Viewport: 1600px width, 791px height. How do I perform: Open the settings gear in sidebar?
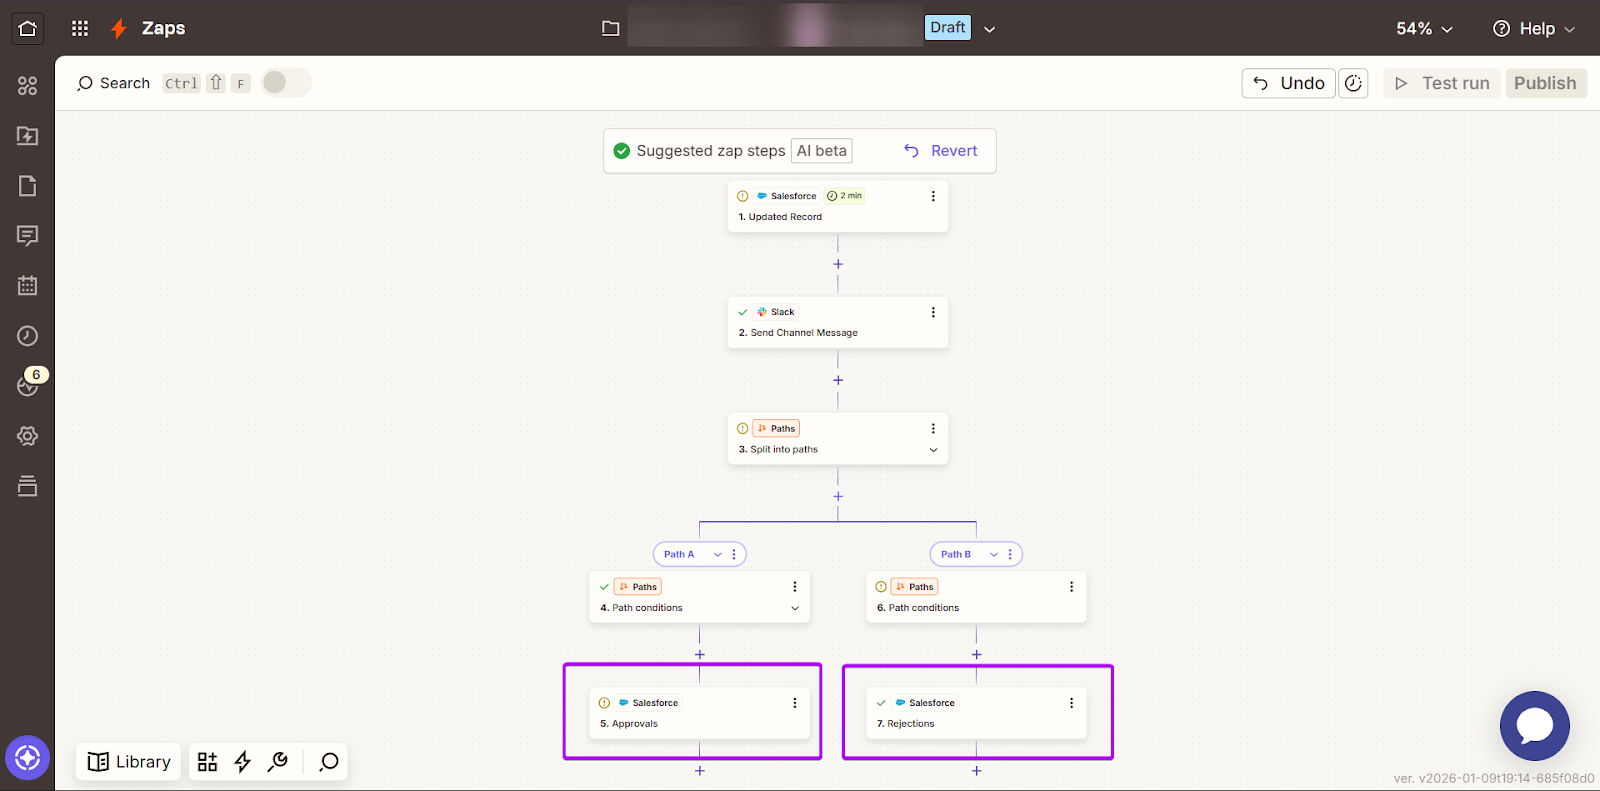pyautogui.click(x=27, y=436)
